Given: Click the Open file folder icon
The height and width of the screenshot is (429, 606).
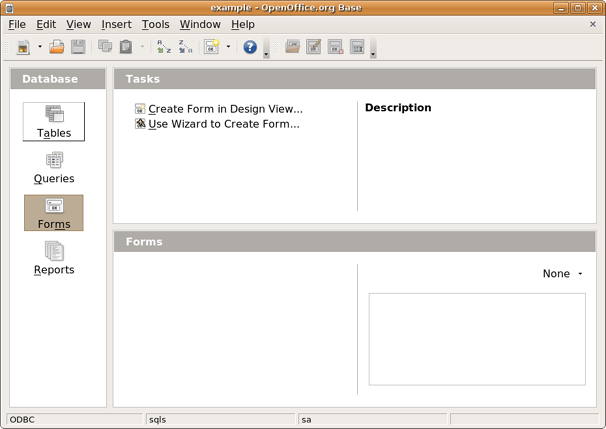Looking at the screenshot, I should [57, 47].
